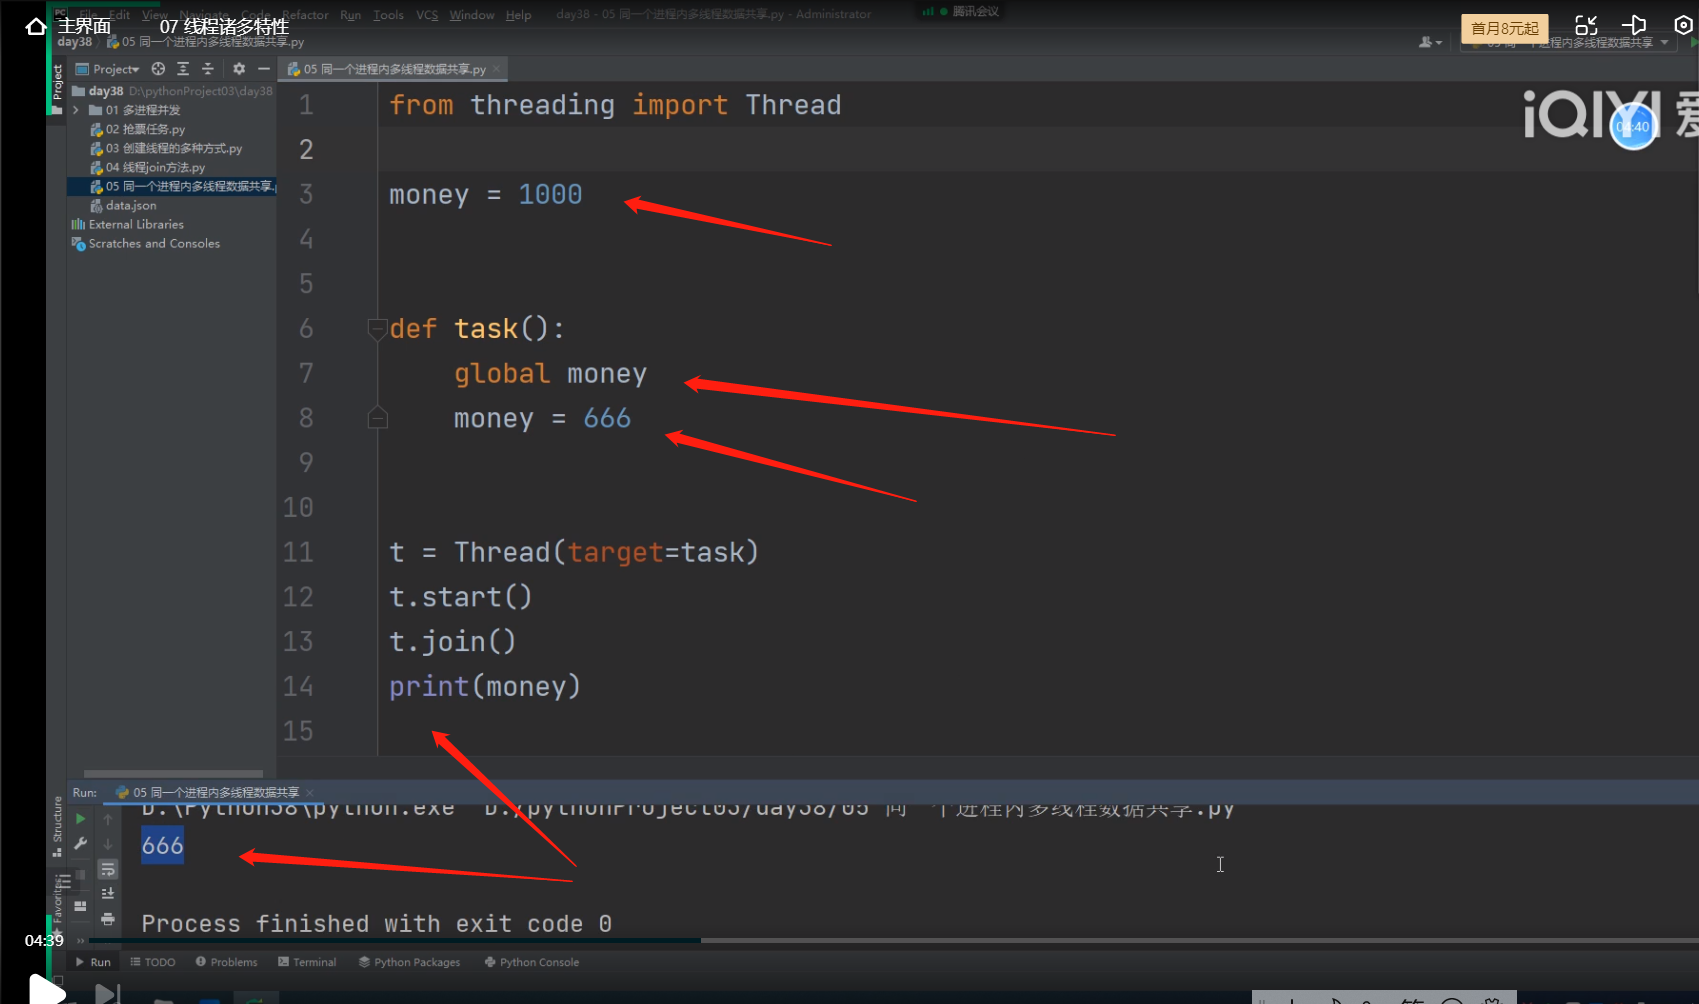Print the console output with printer icon
1699x1004 pixels.
[x=108, y=918]
